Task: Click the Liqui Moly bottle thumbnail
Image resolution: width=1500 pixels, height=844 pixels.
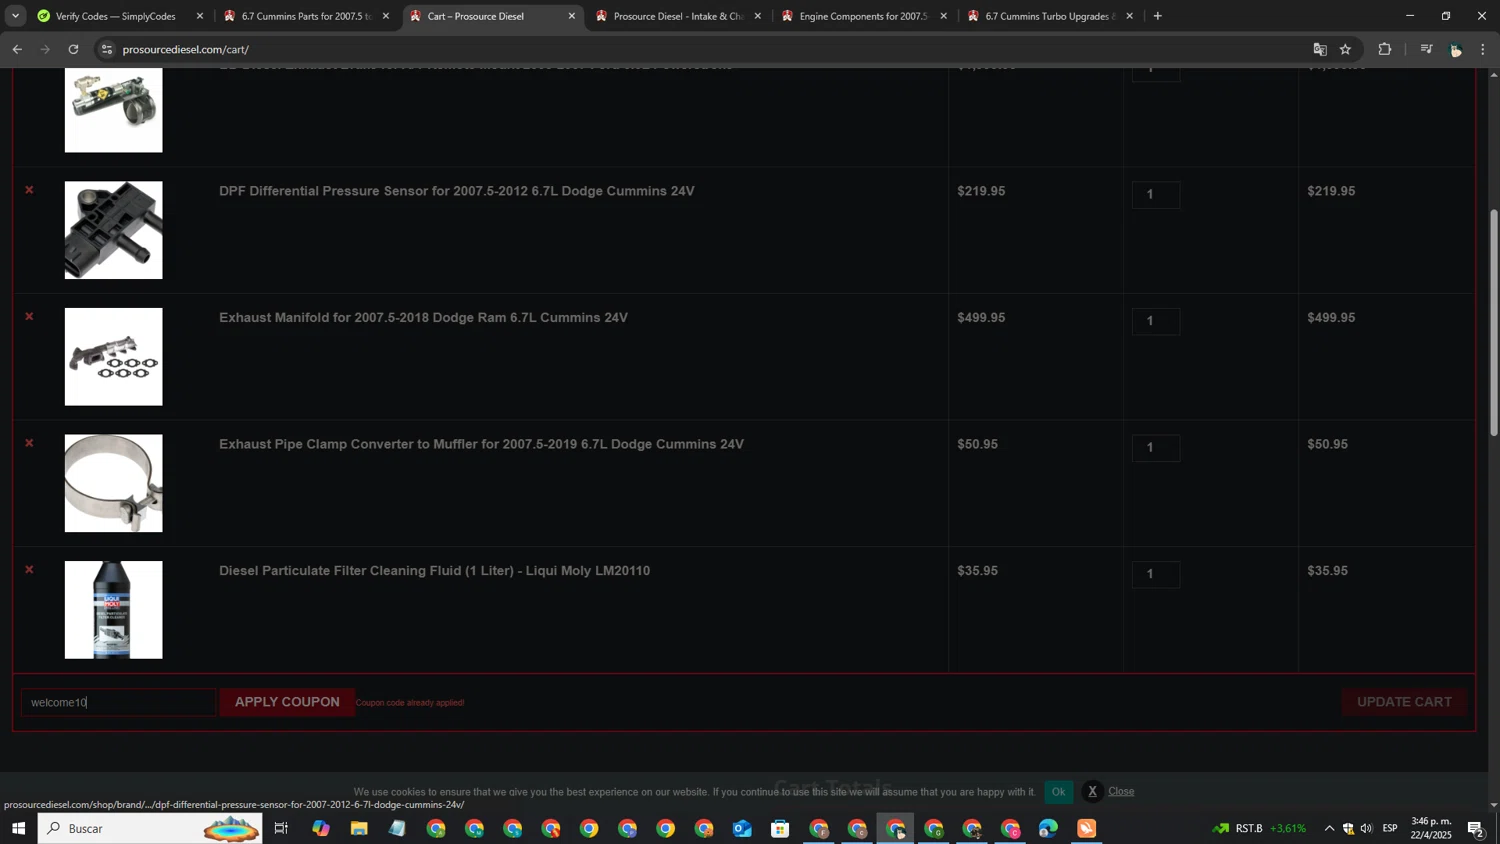Action: coord(114,610)
